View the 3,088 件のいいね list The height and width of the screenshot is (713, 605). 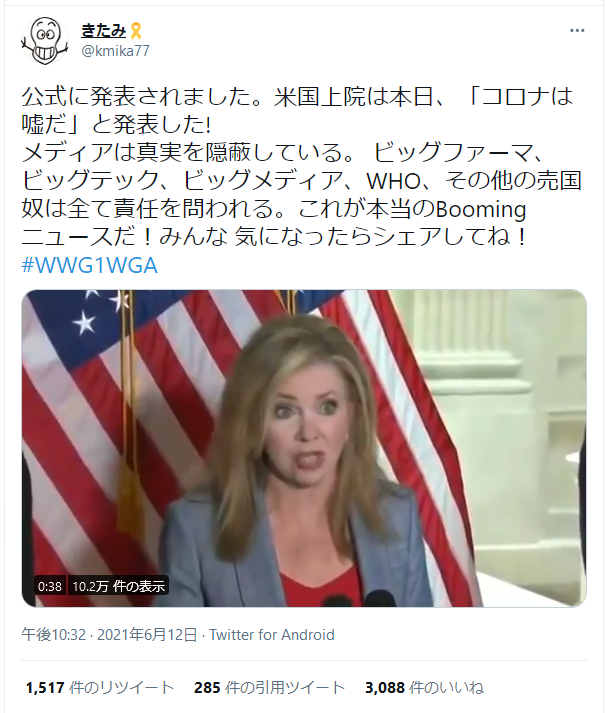(424, 688)
